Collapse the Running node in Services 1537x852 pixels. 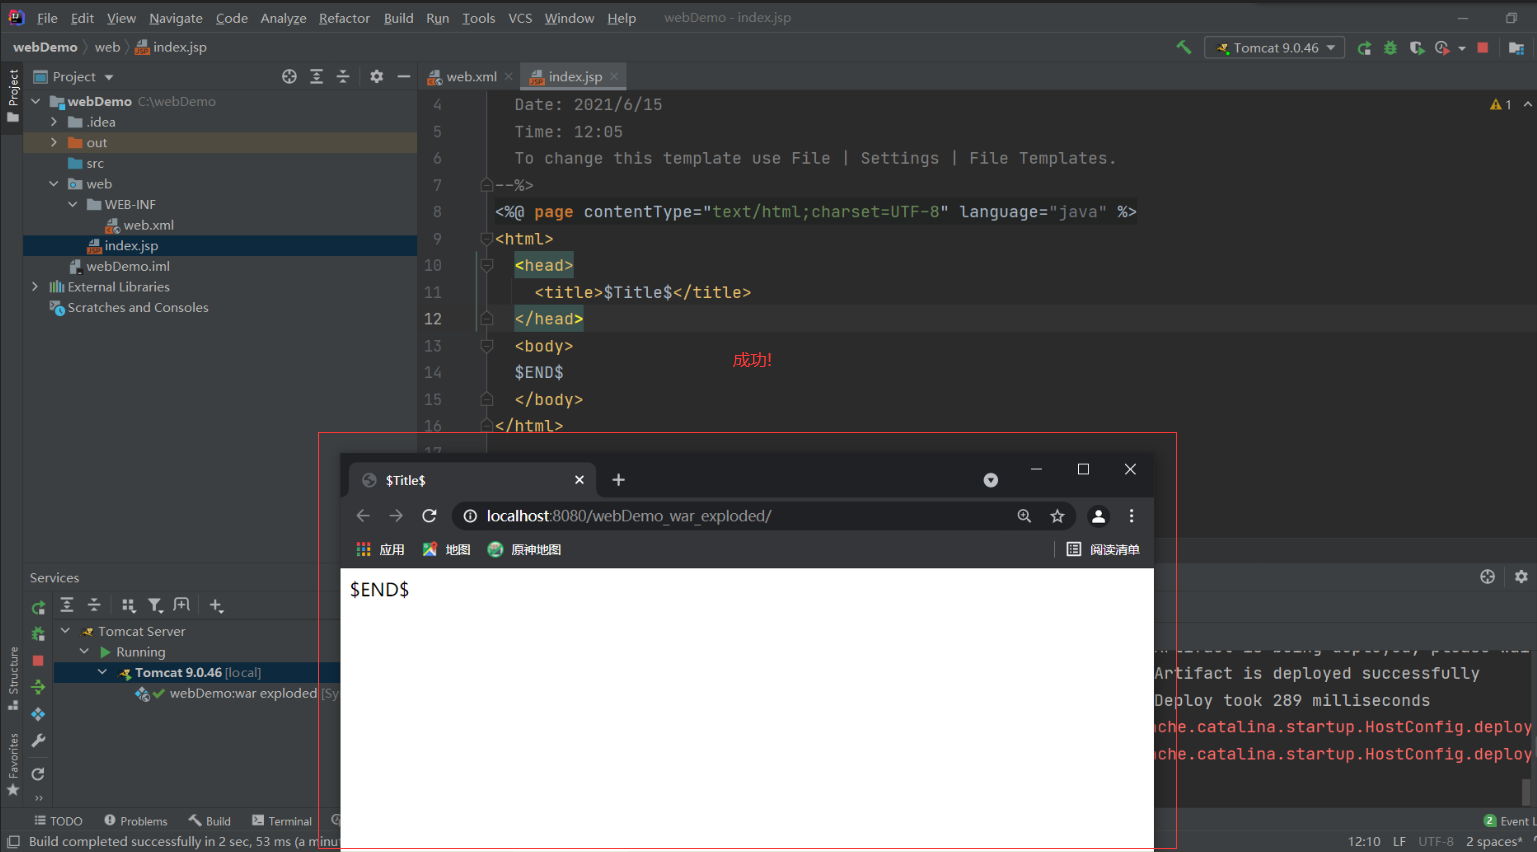(84, 652)
